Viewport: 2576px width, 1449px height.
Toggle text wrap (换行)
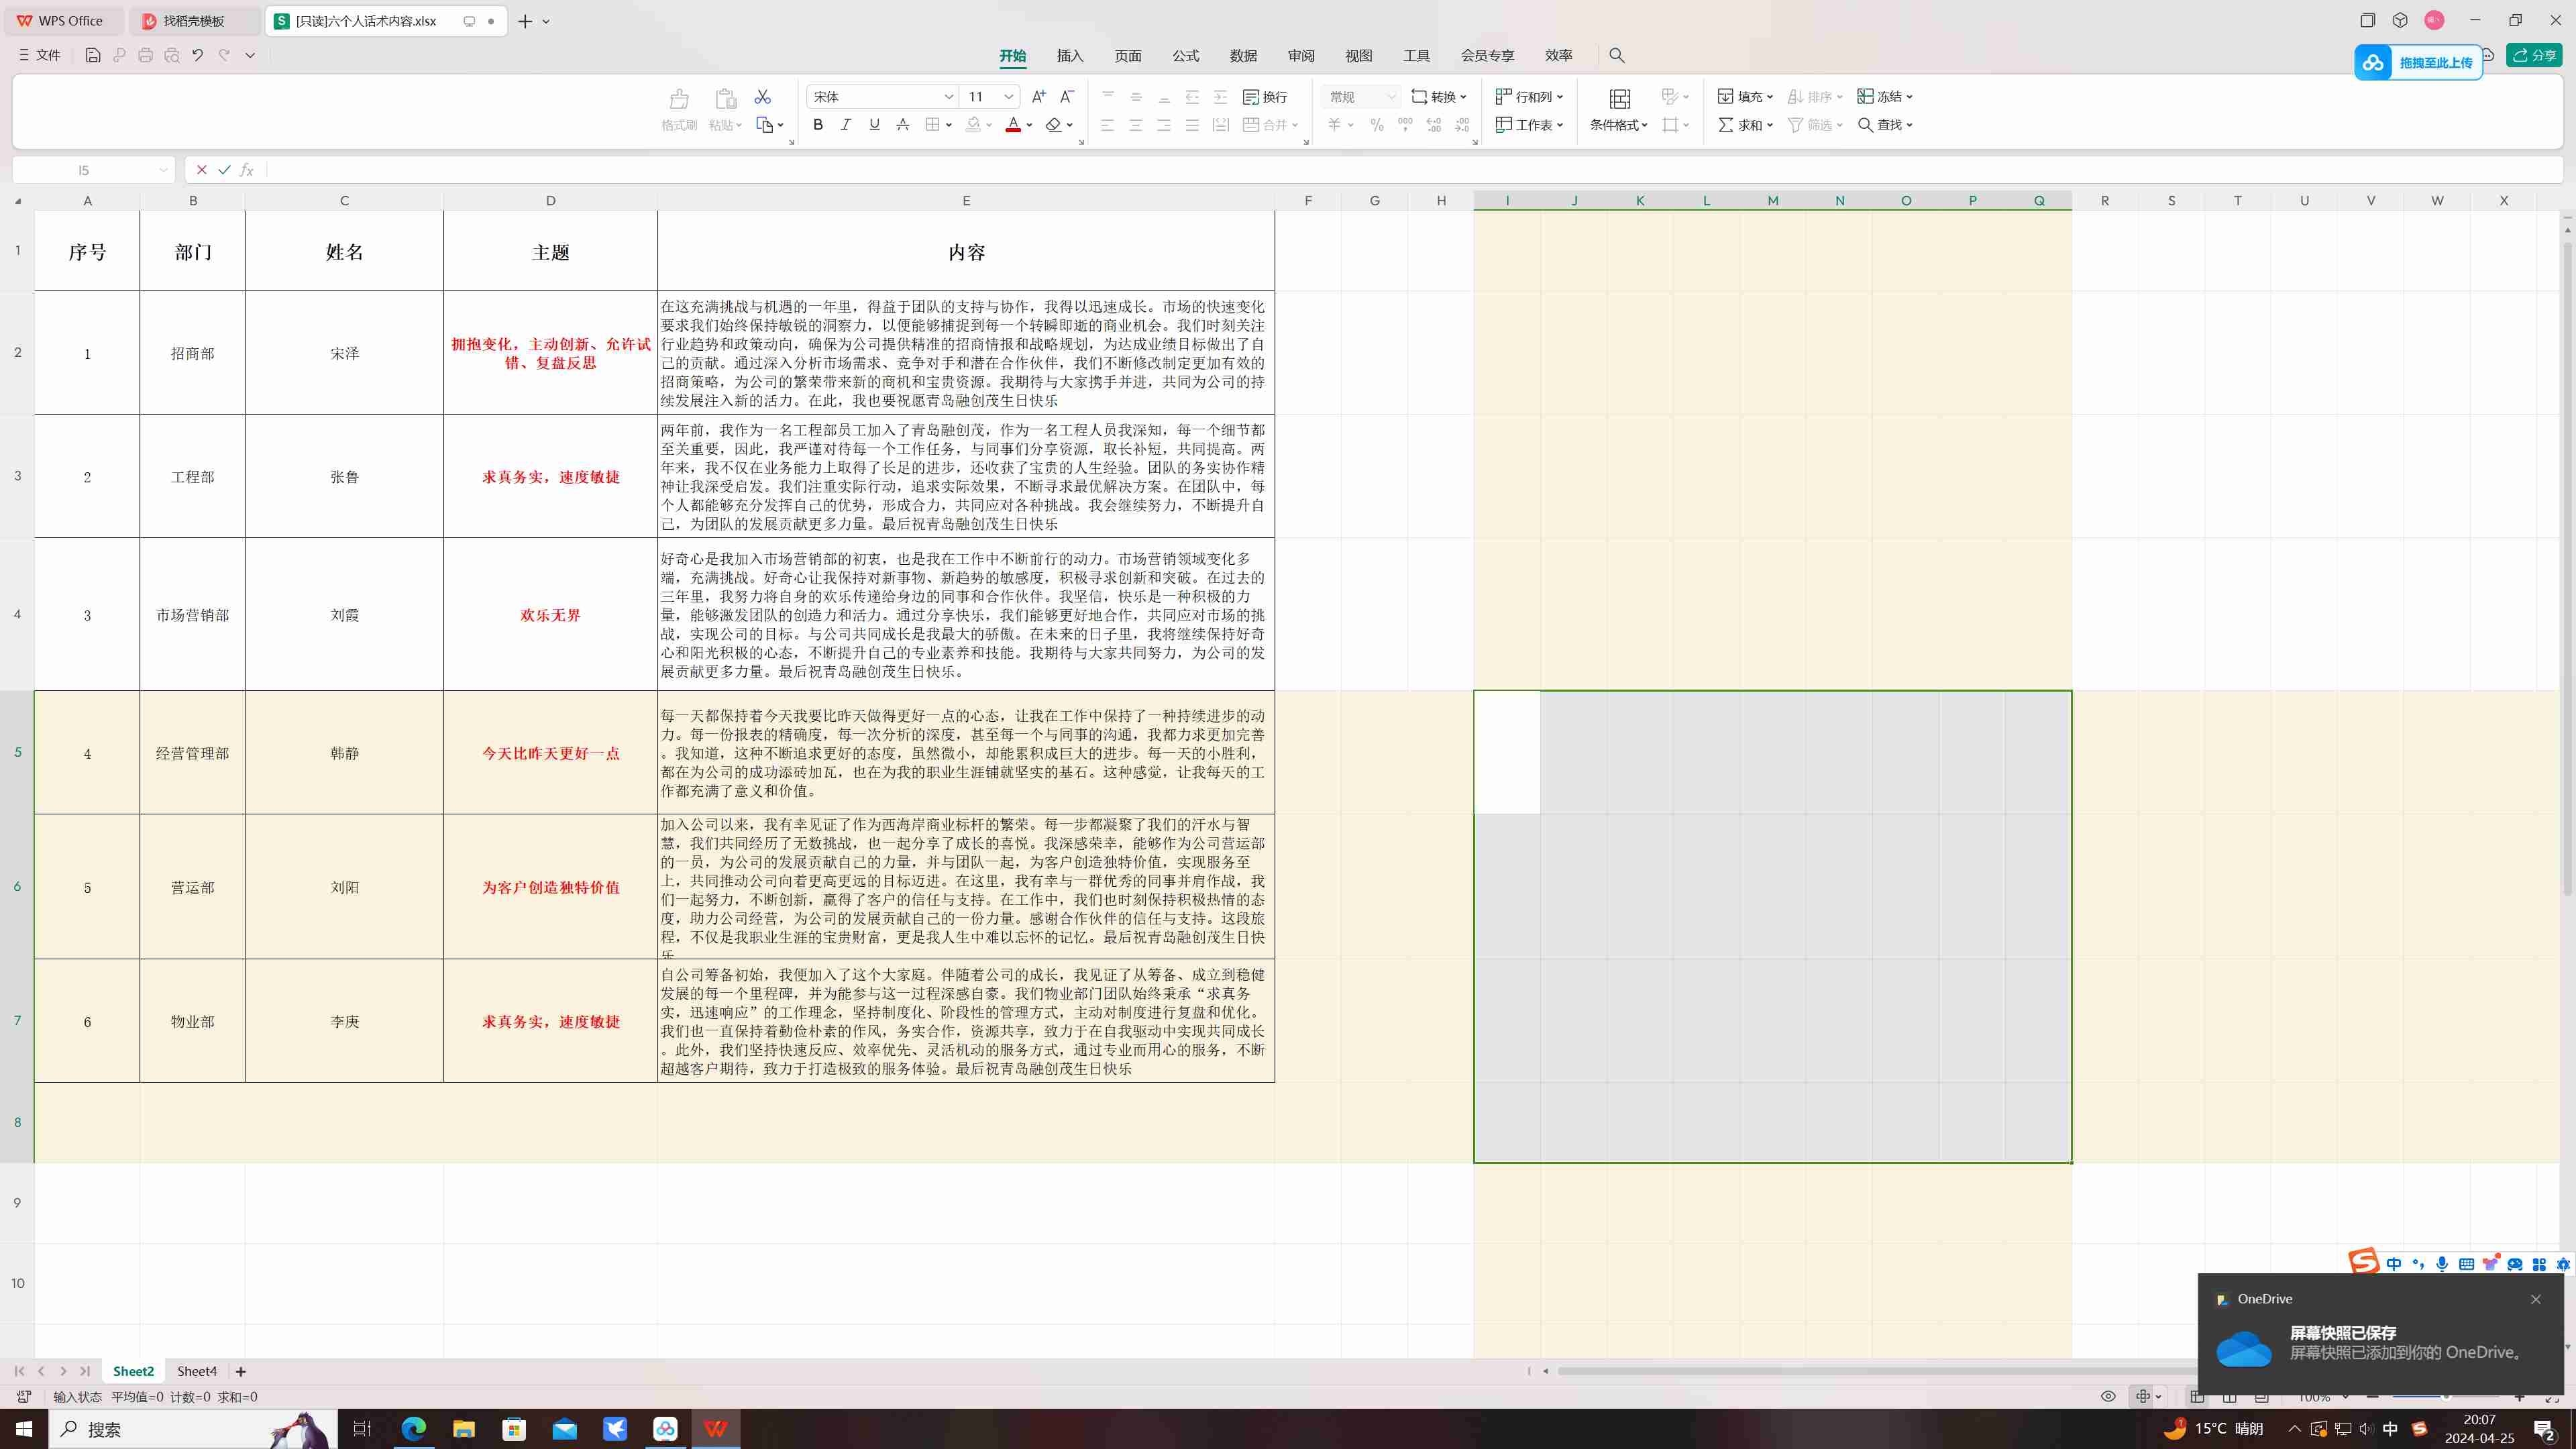pos(1265,97)
